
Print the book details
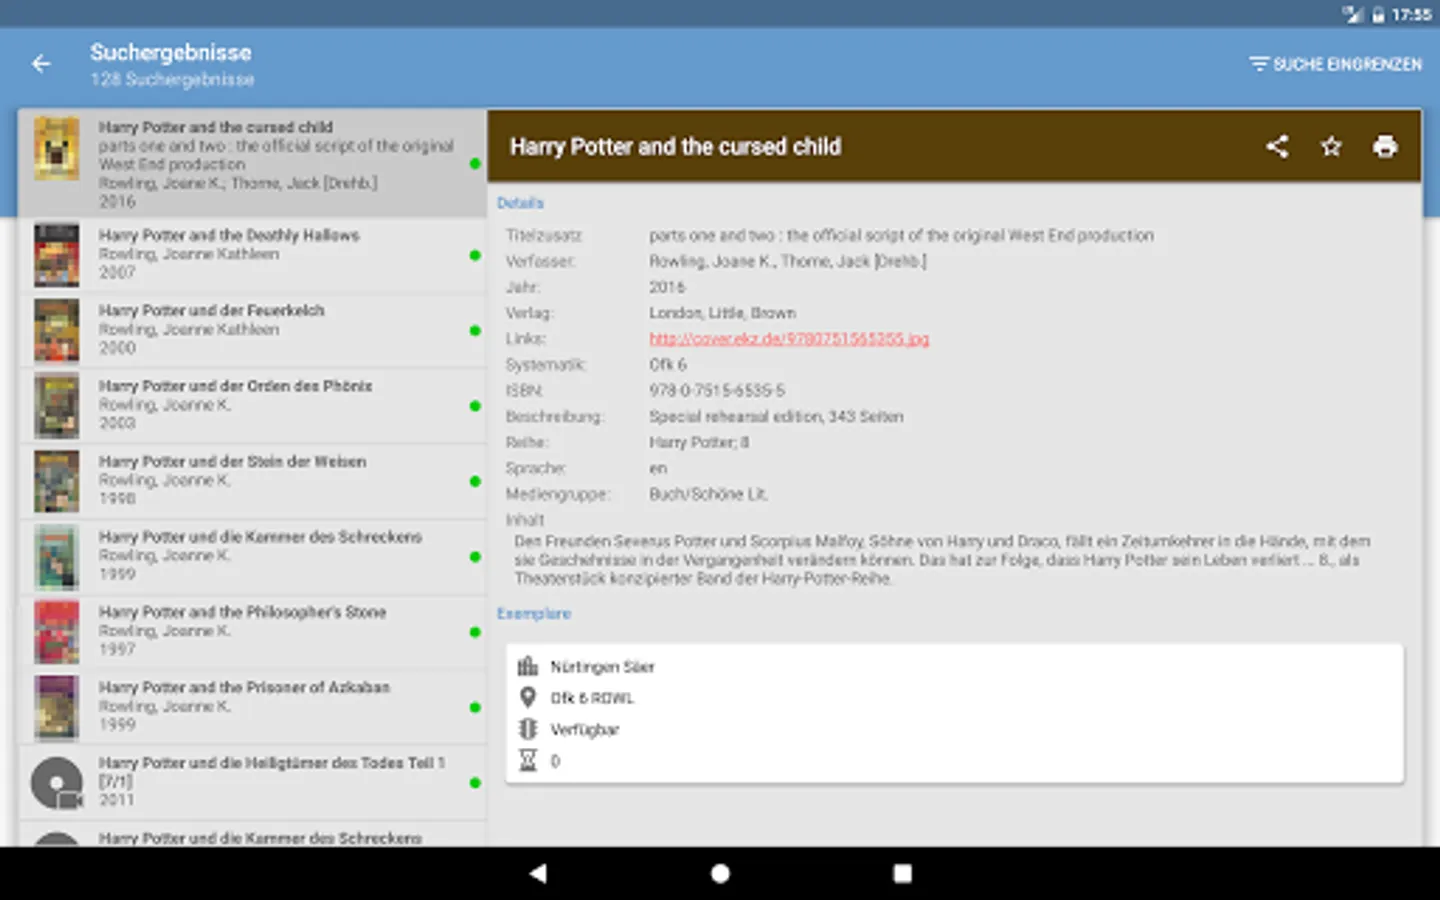pyautogui.click(x=1385, y=146)
